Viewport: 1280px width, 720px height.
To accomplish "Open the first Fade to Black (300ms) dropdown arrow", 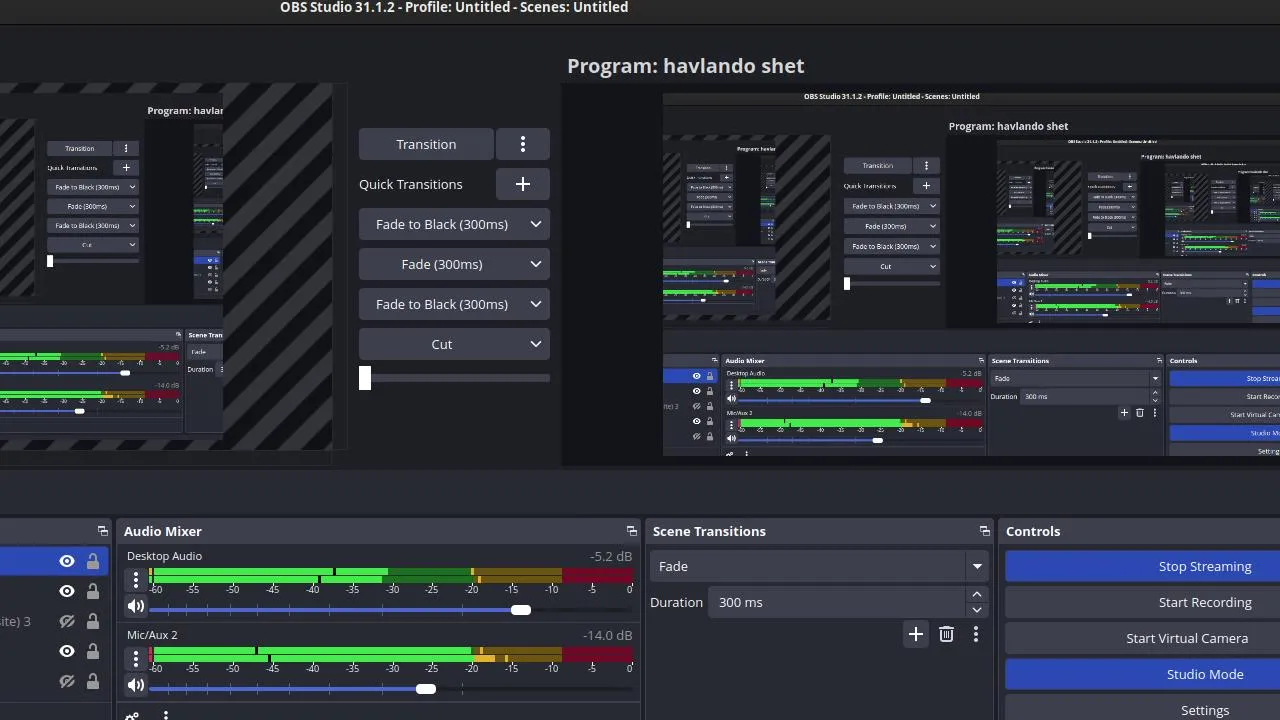I will coord(536,224).
